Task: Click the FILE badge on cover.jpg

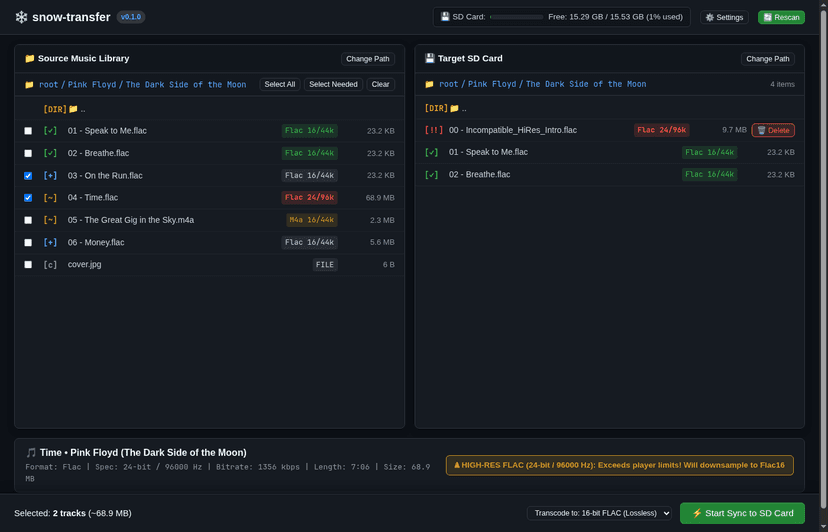Action: [325, 265]
